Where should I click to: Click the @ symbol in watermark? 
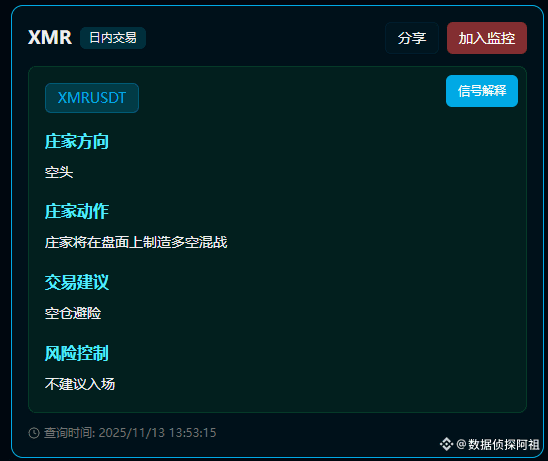coord(461,445)
